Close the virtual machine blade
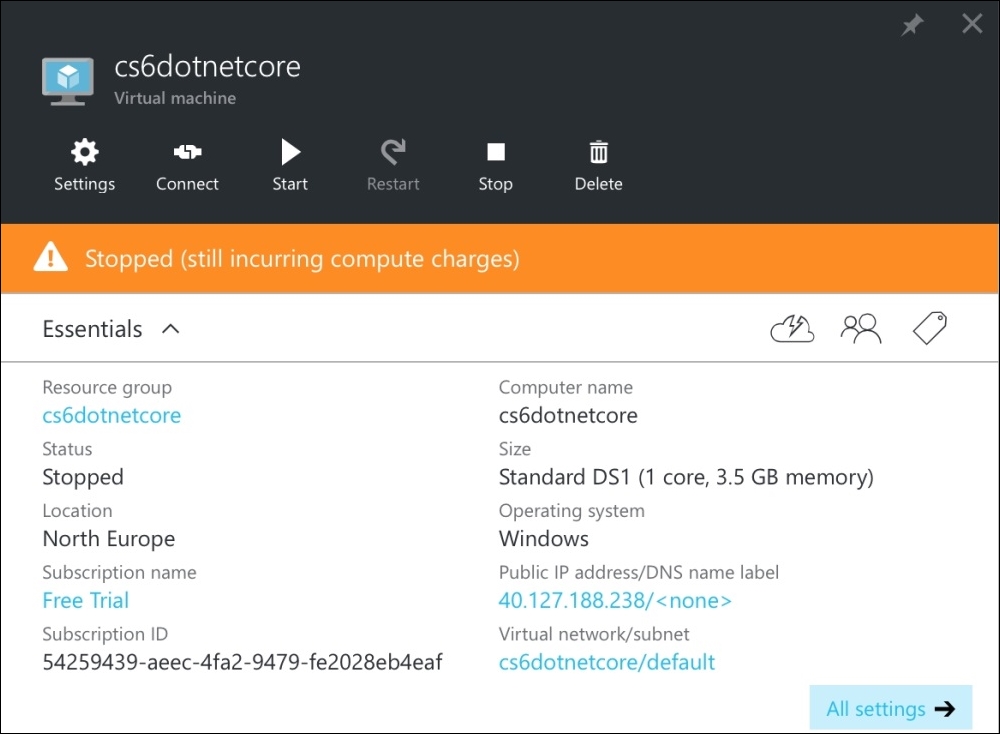 click(972, 24)
